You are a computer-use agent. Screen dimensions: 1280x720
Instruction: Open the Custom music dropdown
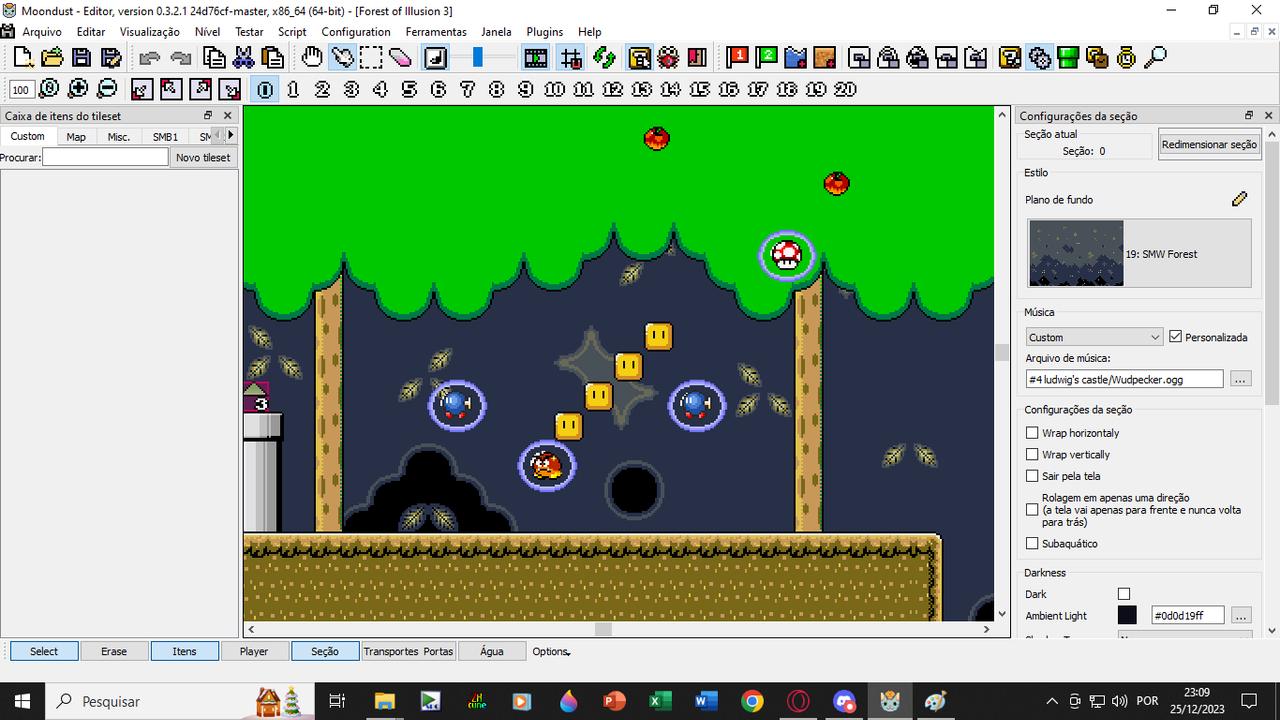pos(1094,337)
